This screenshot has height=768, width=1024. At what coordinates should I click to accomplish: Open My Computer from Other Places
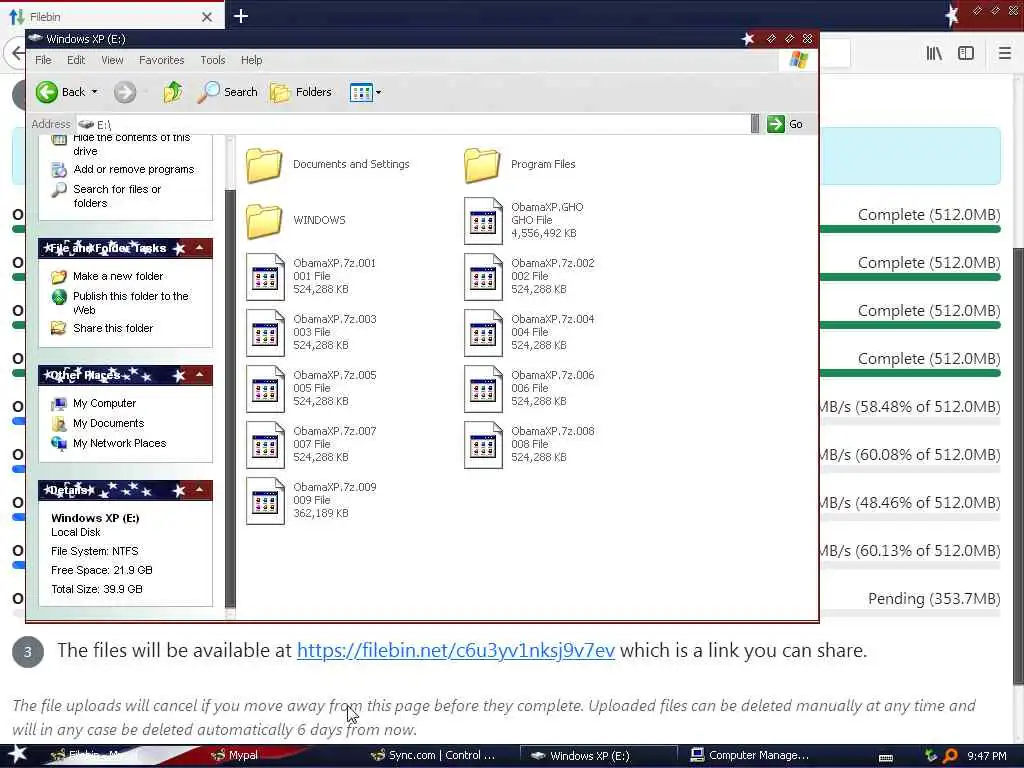coord(93,404)
